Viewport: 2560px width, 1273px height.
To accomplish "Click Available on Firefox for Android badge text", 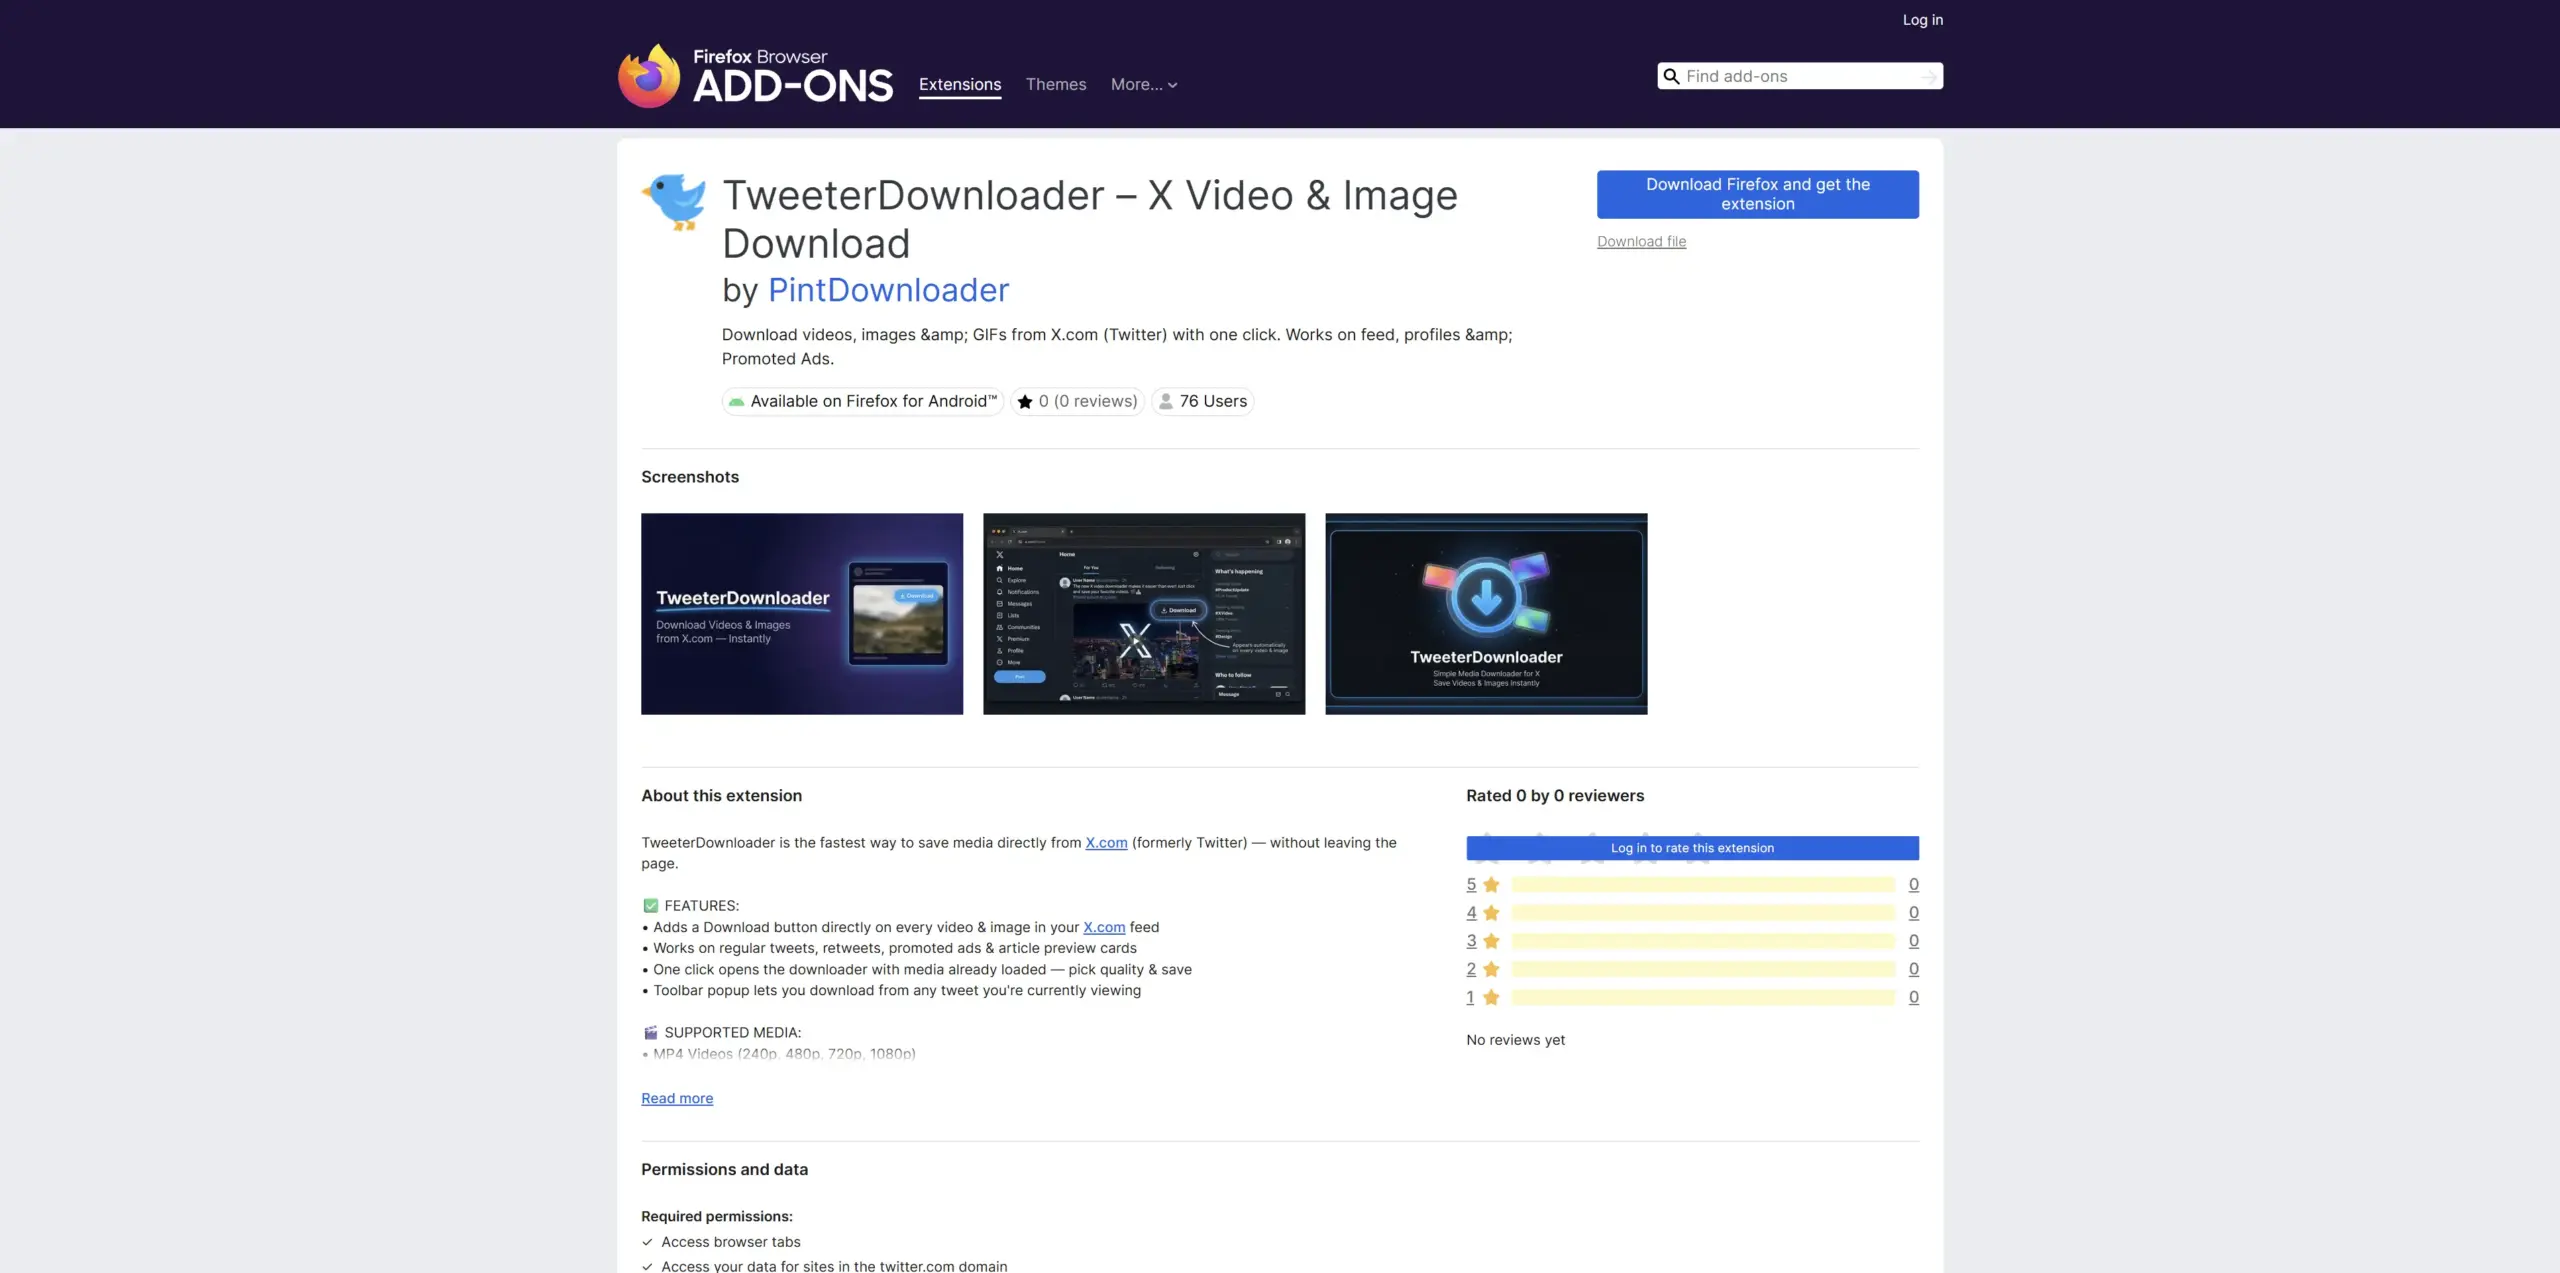I will click(x=873, y=402).
